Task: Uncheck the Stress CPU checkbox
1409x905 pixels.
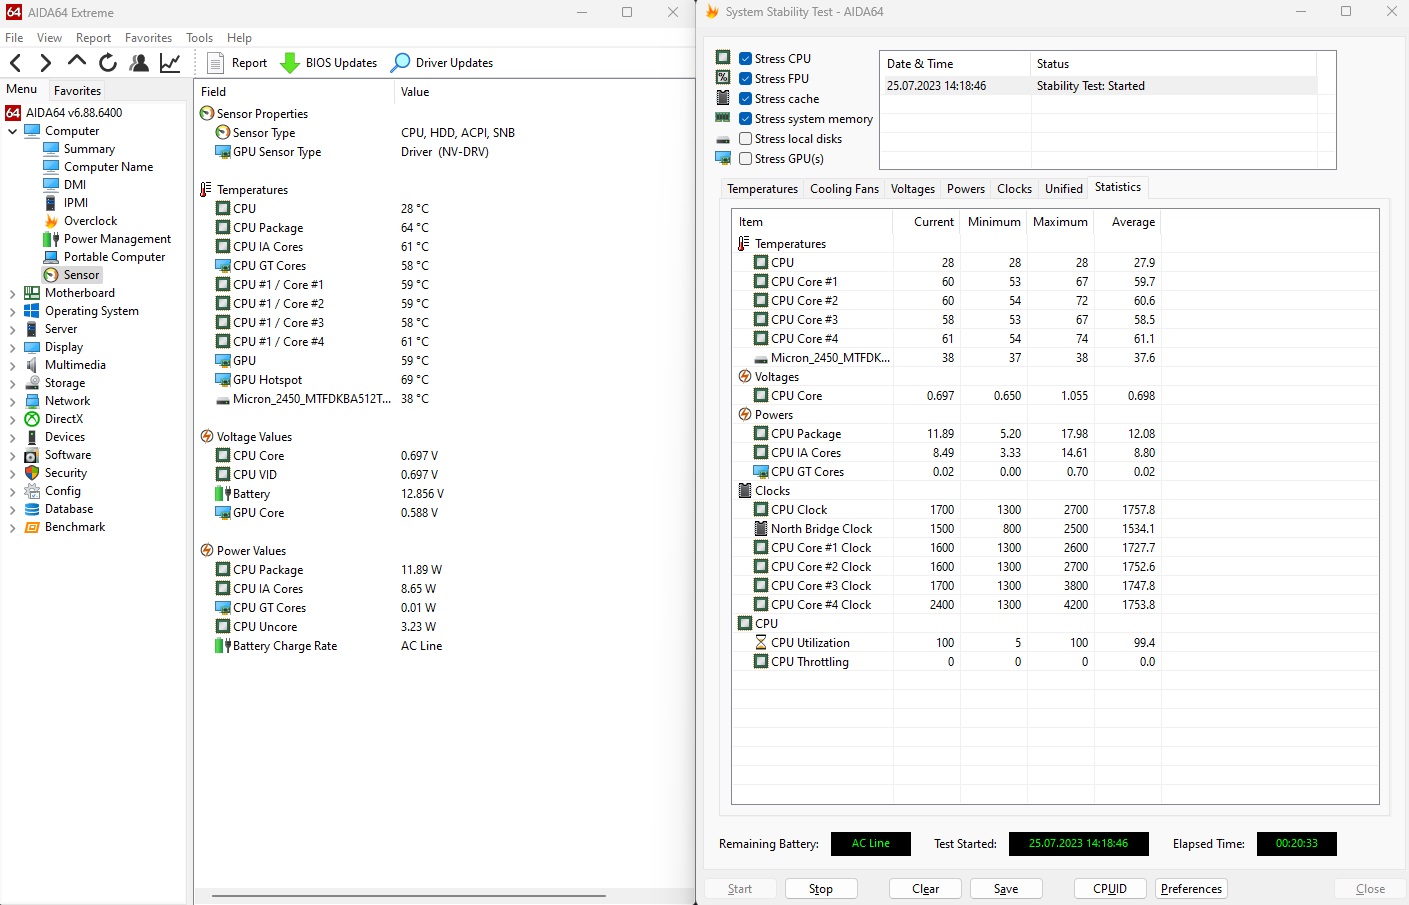Action: [745, 59]
